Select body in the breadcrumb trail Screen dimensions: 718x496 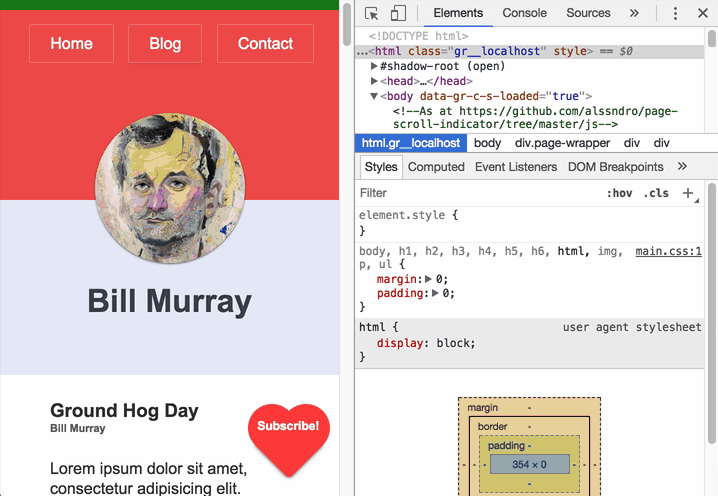tap(487, 143)
